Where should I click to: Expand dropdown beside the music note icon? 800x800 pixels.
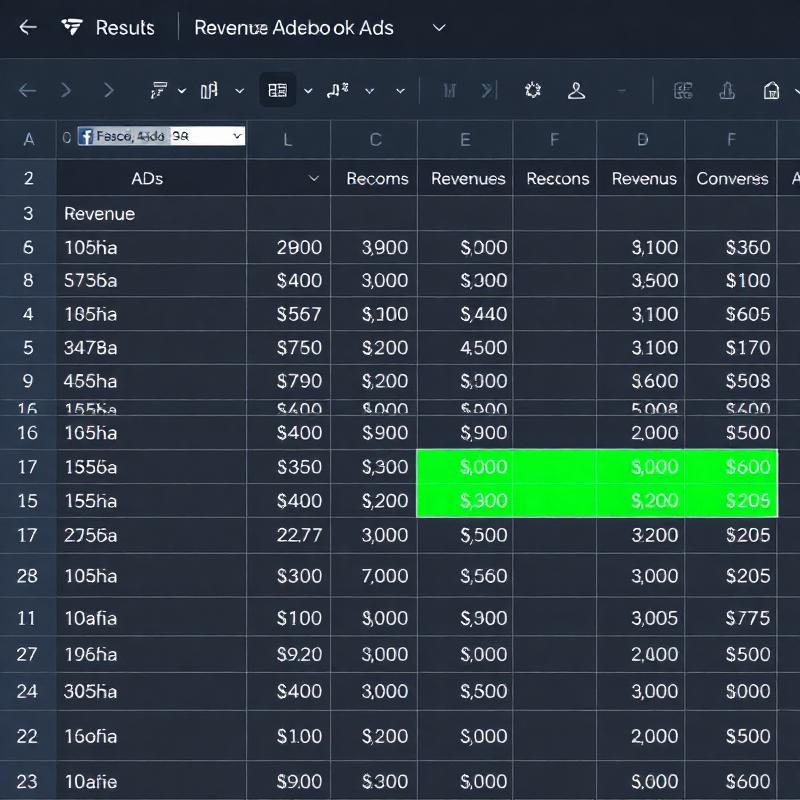coord(369,91)
